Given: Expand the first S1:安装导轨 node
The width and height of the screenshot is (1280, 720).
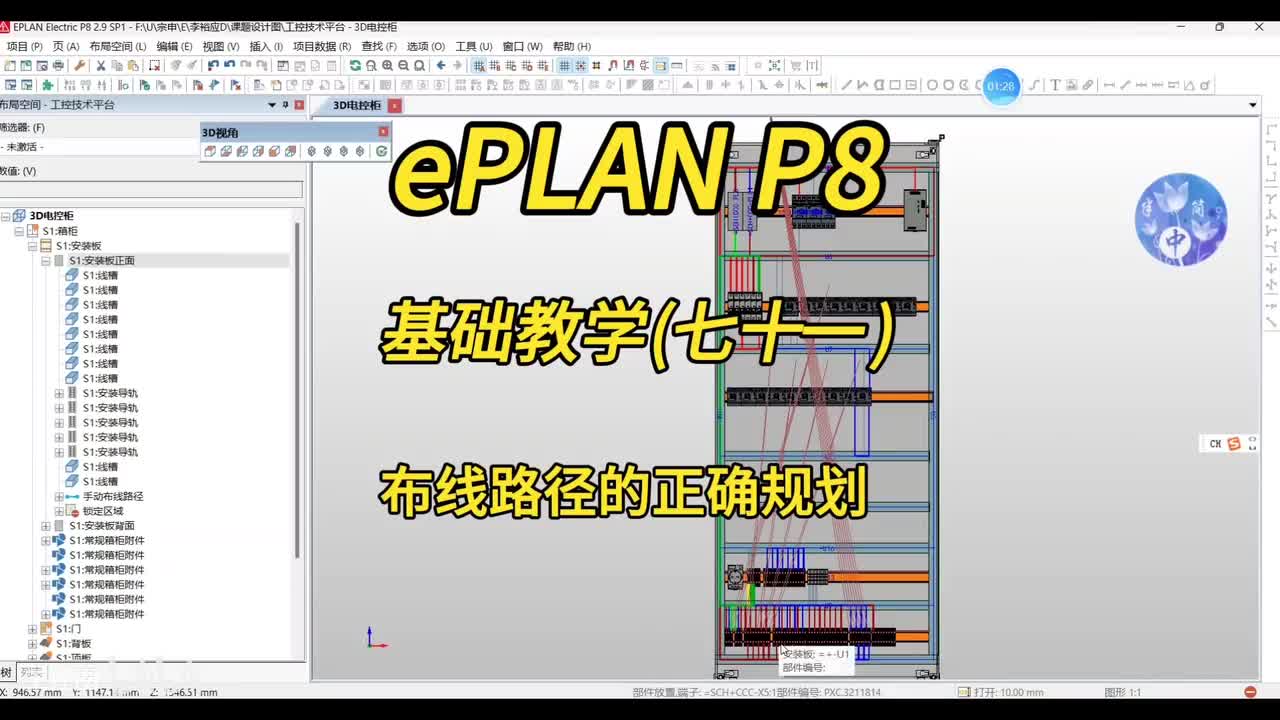Looking at the screenshot, I should click(59, 393).
